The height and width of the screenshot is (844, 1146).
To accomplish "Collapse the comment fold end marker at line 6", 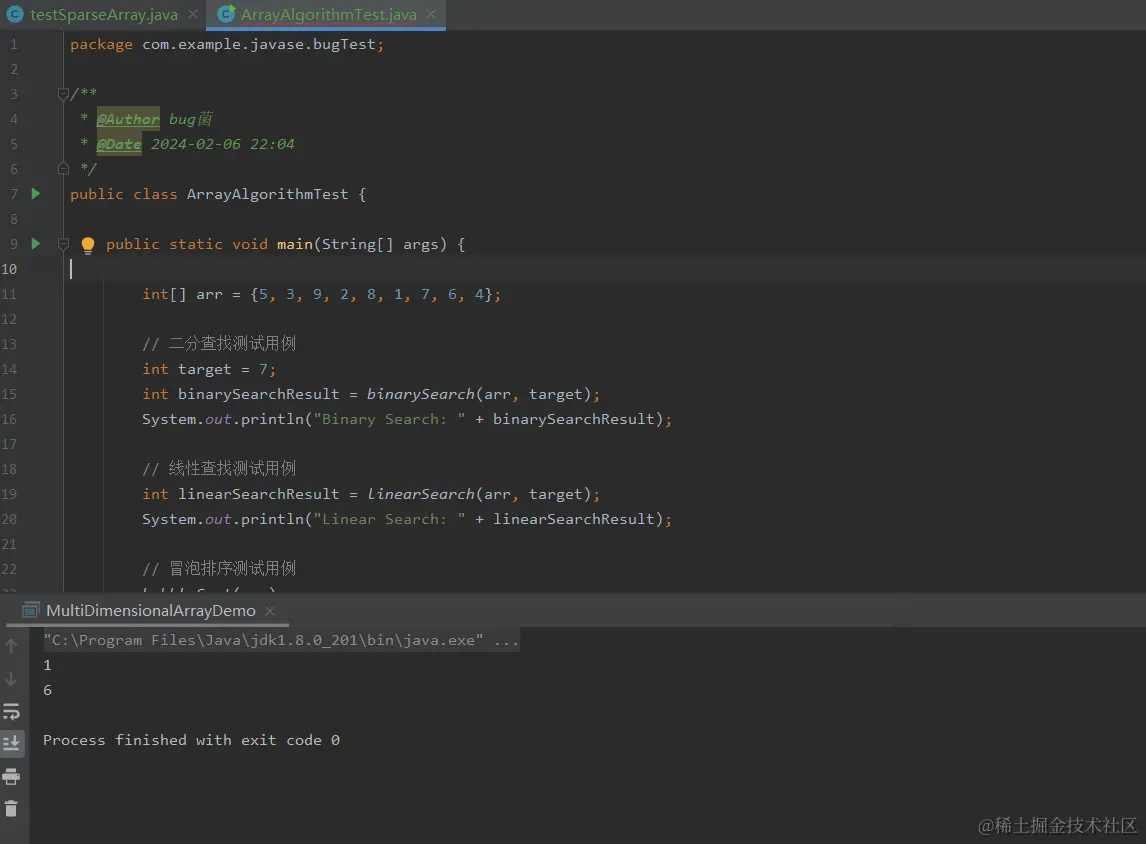I will click(x=64, y=169).
